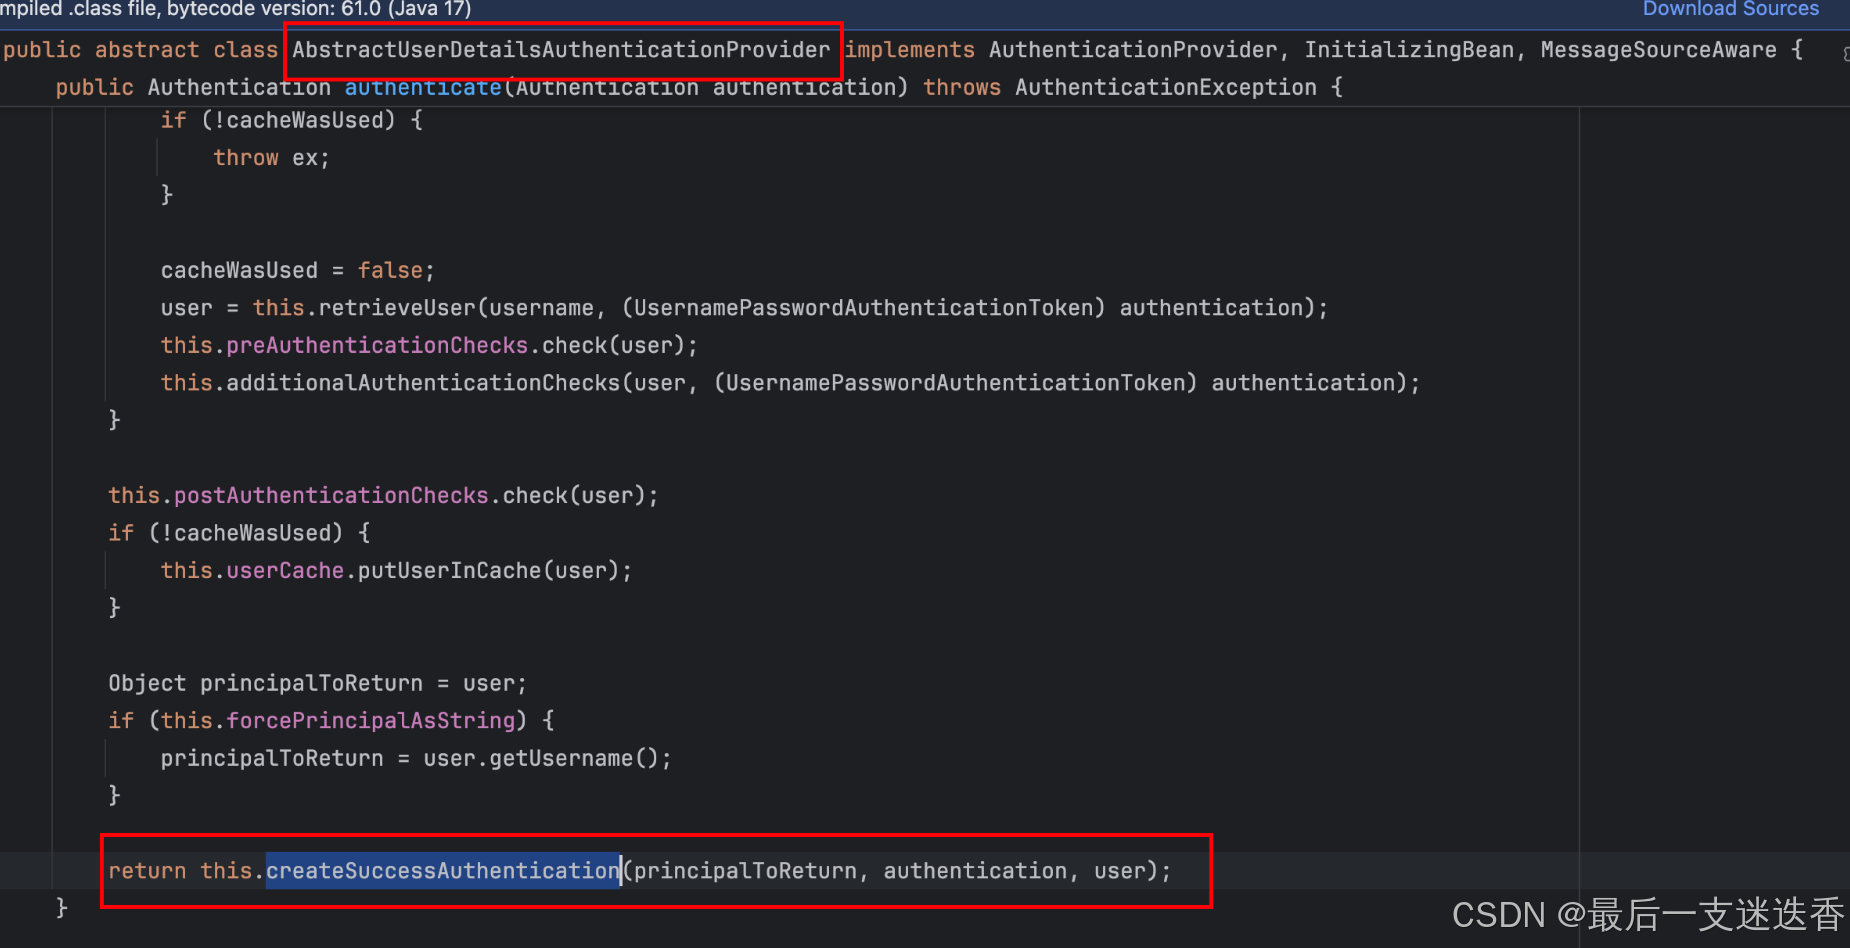Click the putUserInCache method call
1850x948 pixels.
449,571
